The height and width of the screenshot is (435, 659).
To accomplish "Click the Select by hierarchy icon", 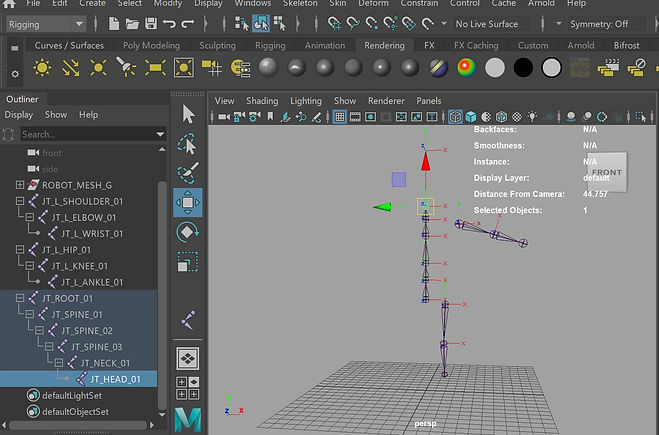I will (x=242, y=24).
